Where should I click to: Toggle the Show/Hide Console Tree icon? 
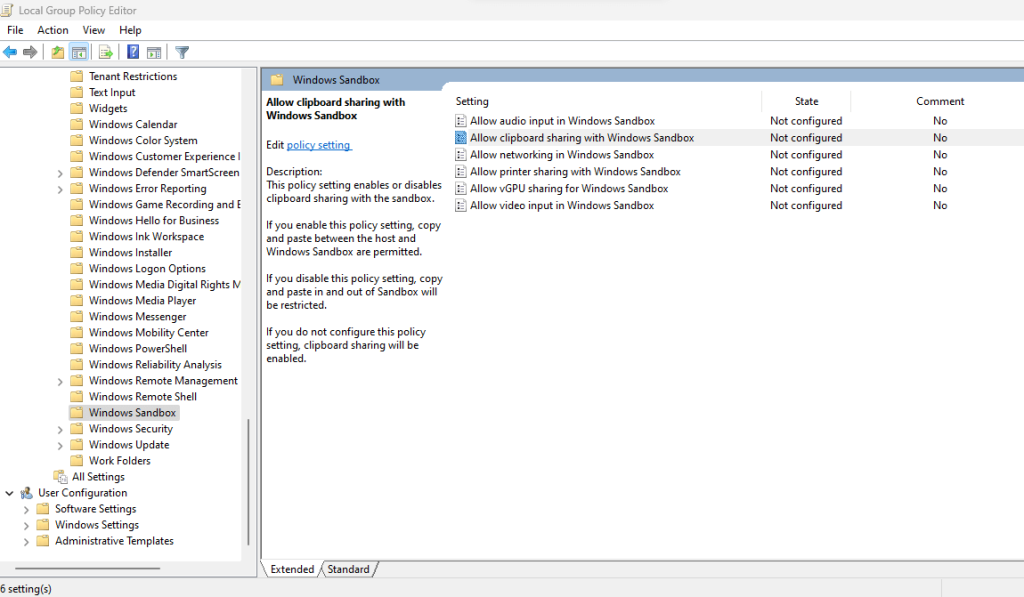[x=79, y=52]
